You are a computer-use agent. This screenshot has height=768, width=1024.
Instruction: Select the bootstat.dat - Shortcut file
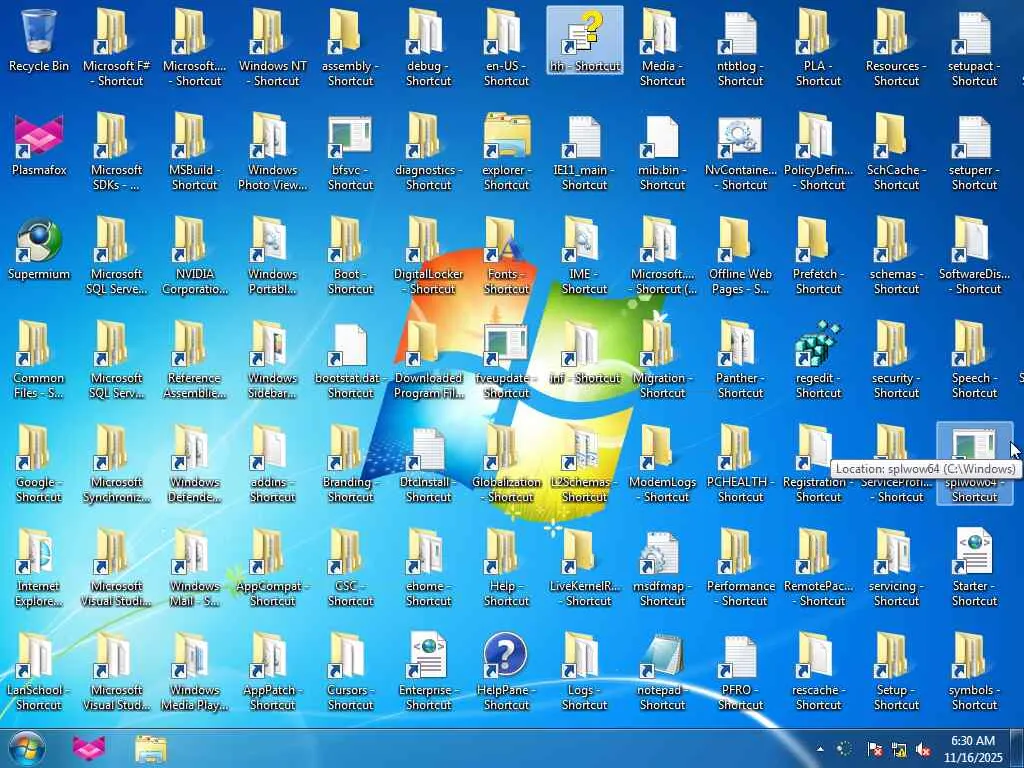350,359
